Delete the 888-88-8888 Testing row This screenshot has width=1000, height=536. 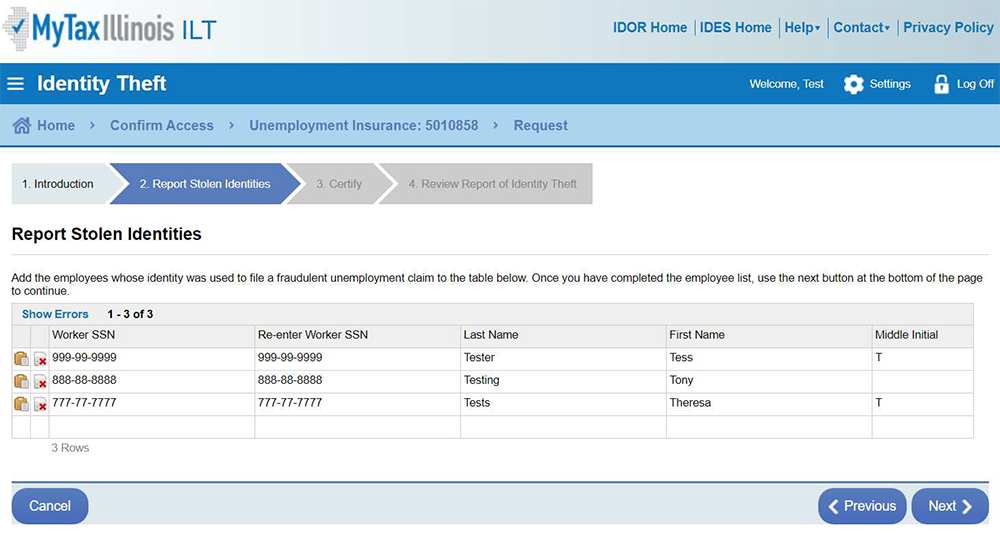coord(41,382)
